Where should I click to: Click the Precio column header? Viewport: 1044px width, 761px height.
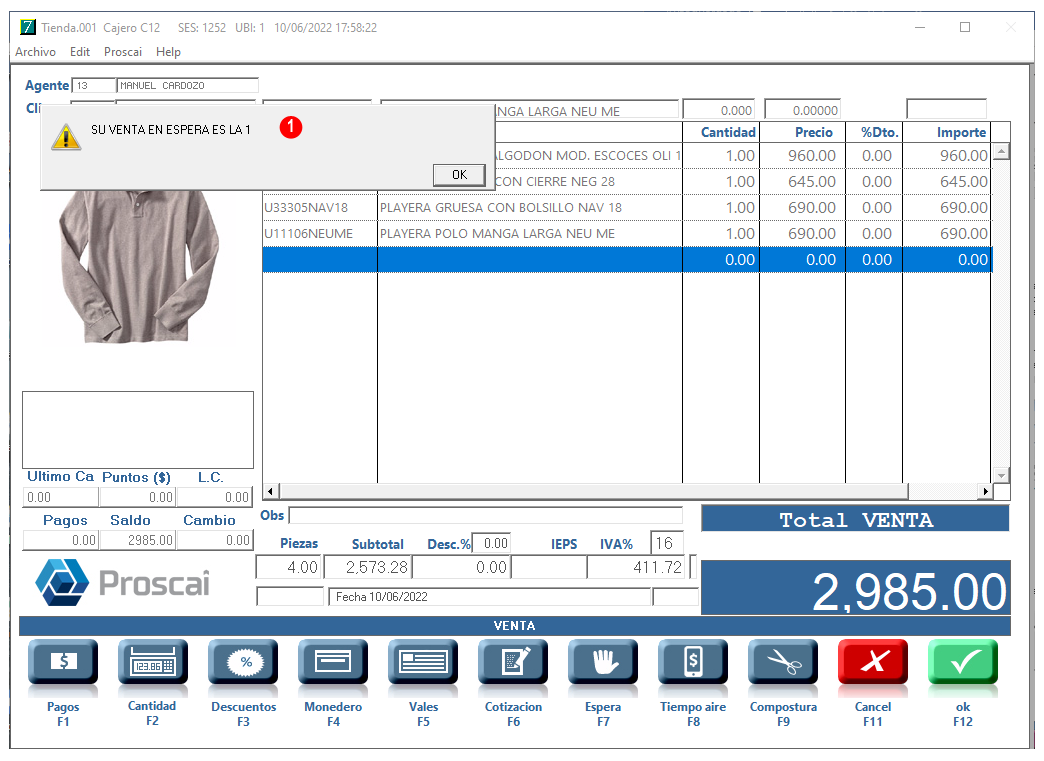[814, 132]
